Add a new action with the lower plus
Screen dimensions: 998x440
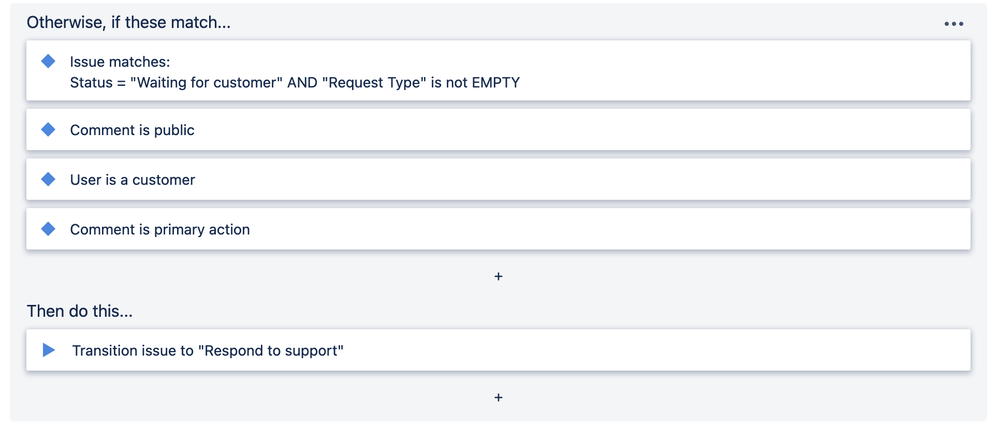tap(498, 397)
